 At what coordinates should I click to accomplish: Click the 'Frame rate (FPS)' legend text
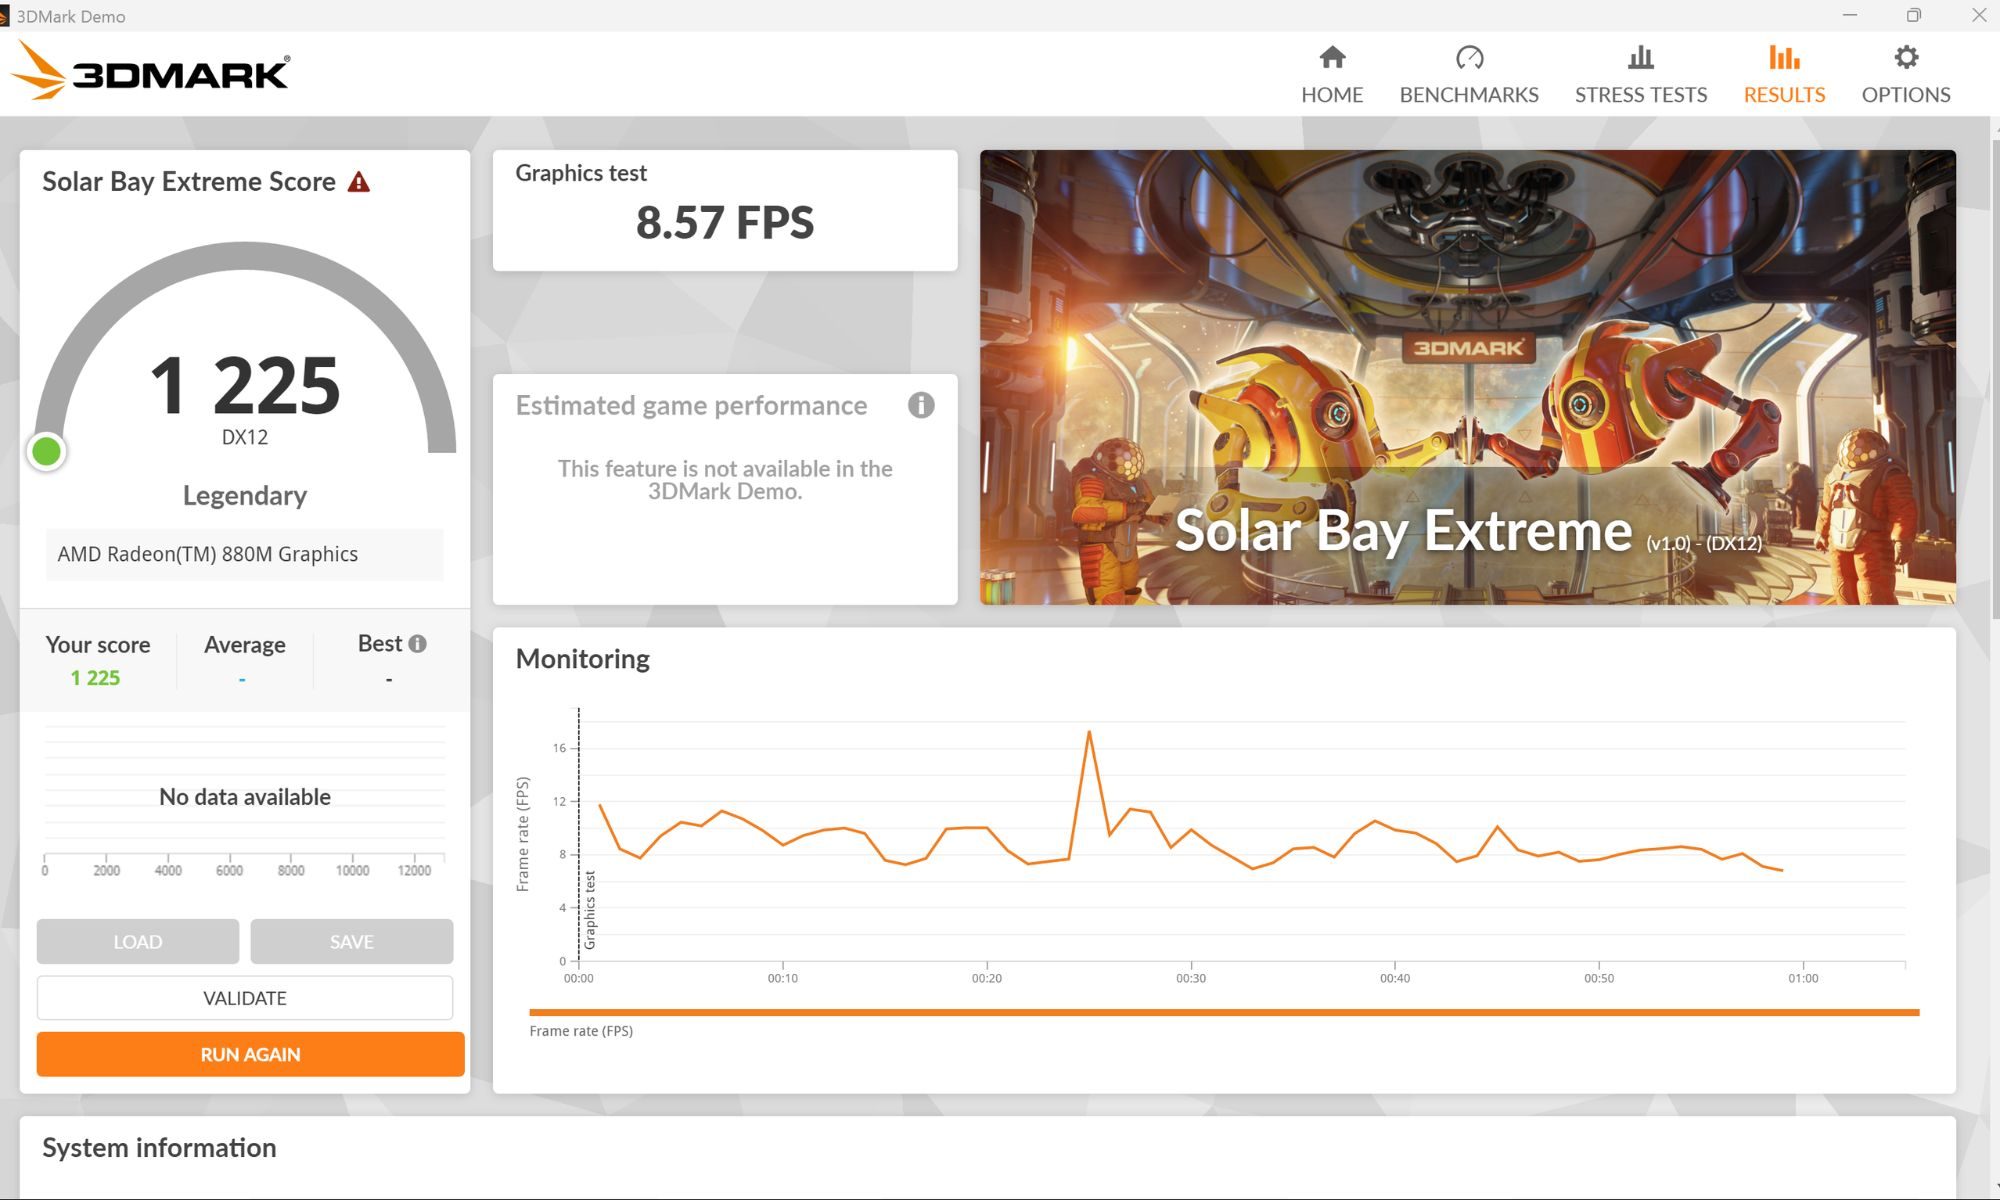point(581,1031)
